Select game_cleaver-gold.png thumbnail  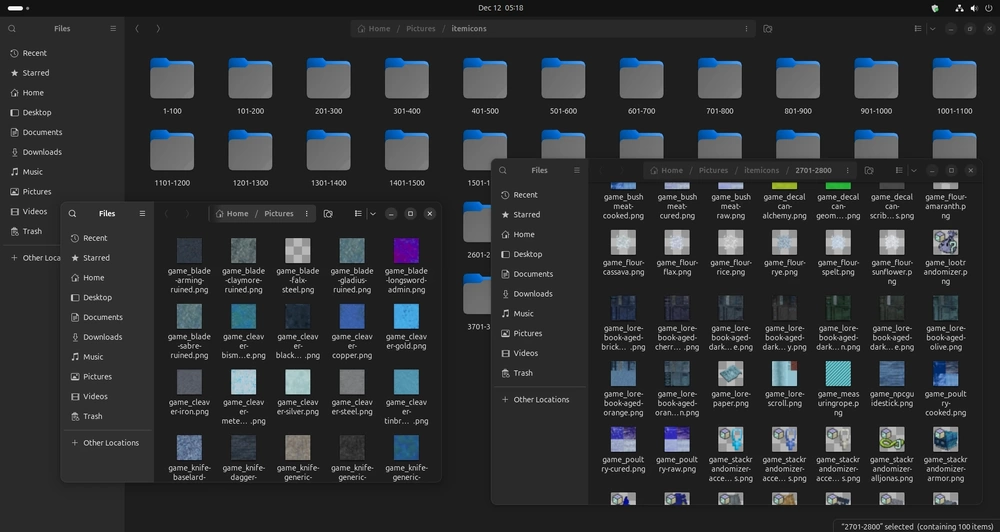point(407,317)
